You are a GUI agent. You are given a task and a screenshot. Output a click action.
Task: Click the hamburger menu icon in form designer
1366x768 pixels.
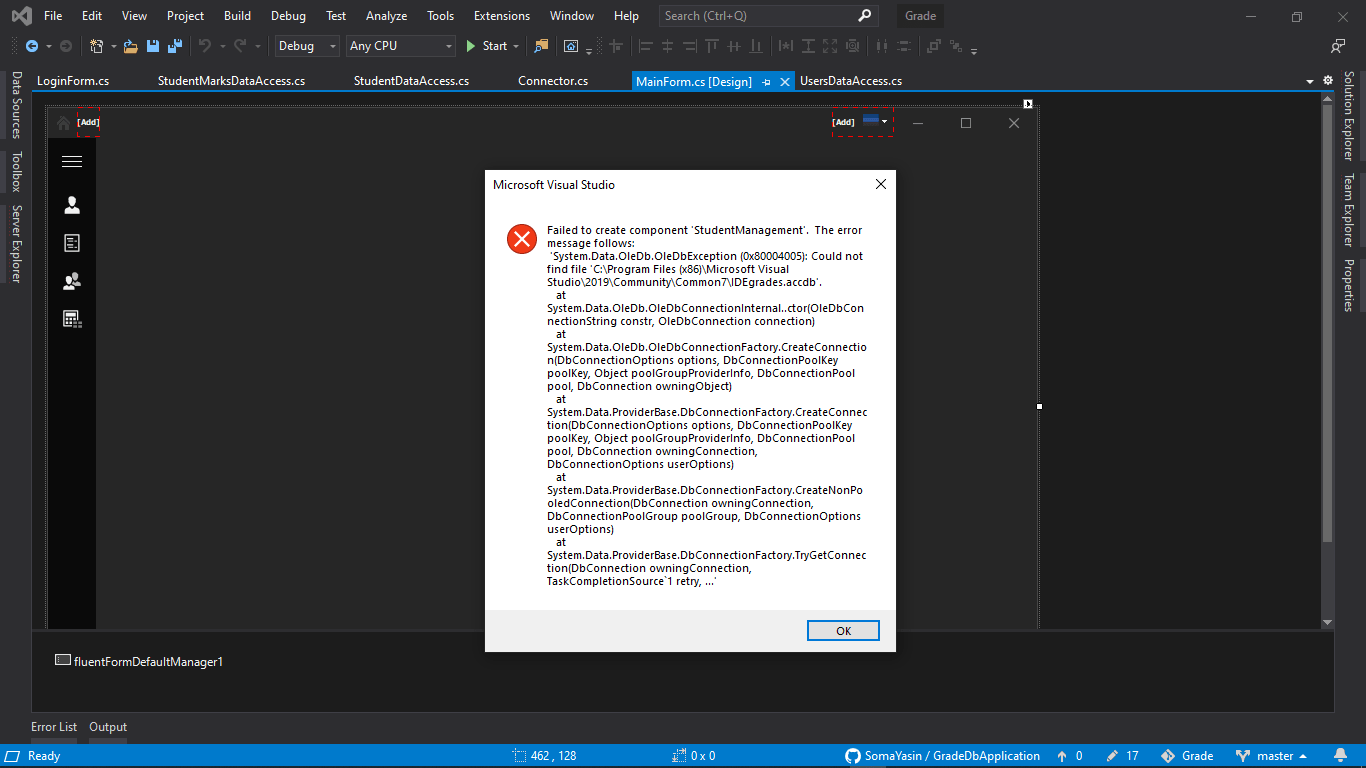click(72, 161)
